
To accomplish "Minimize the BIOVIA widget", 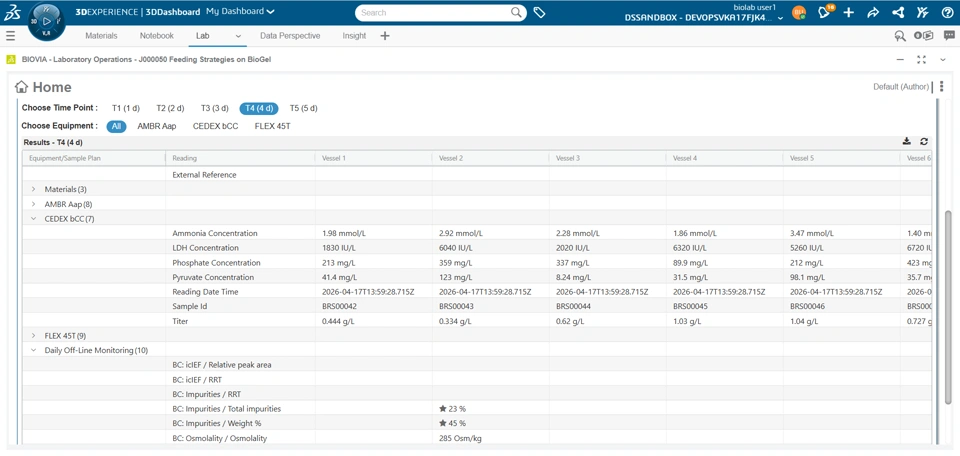I will [x=900, y=59].
